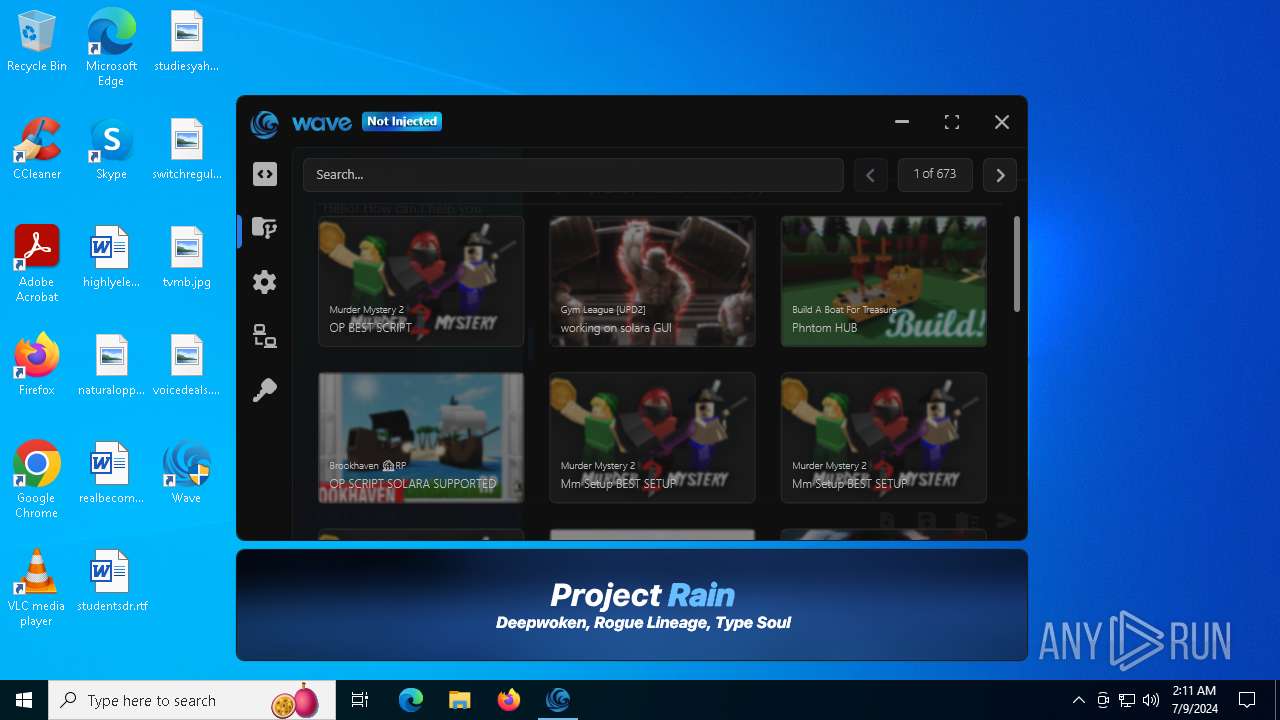Click the Wave logo in title bar

pos(265,123)
